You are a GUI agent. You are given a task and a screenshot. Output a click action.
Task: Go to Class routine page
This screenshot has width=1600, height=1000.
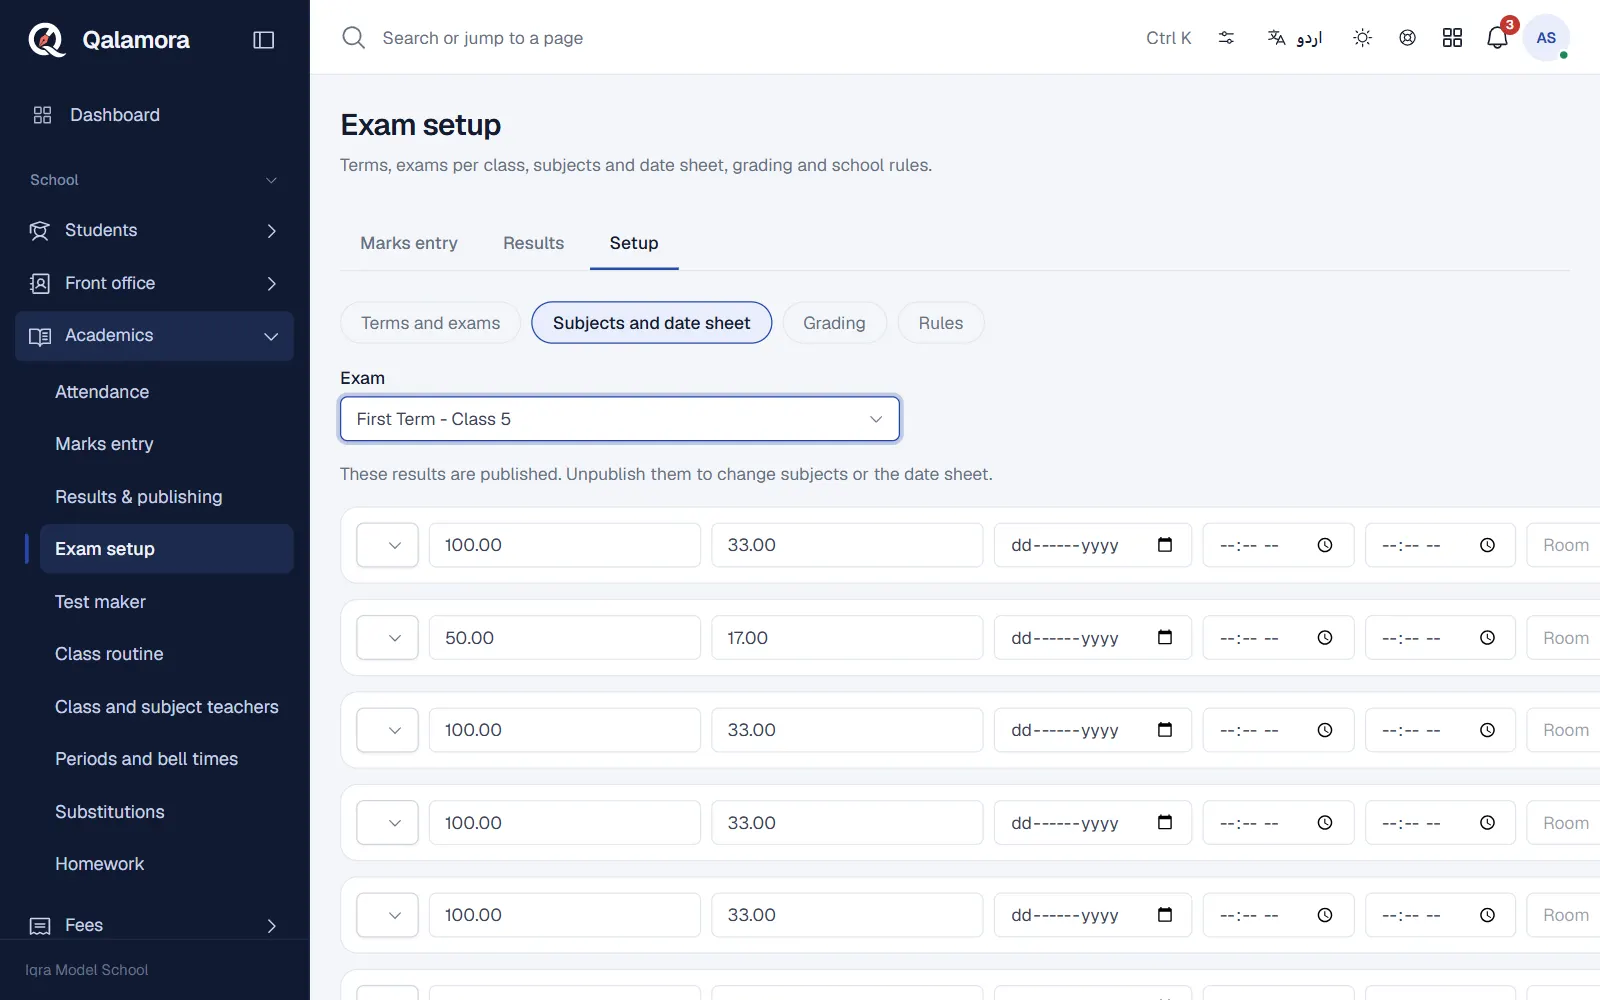109,654
